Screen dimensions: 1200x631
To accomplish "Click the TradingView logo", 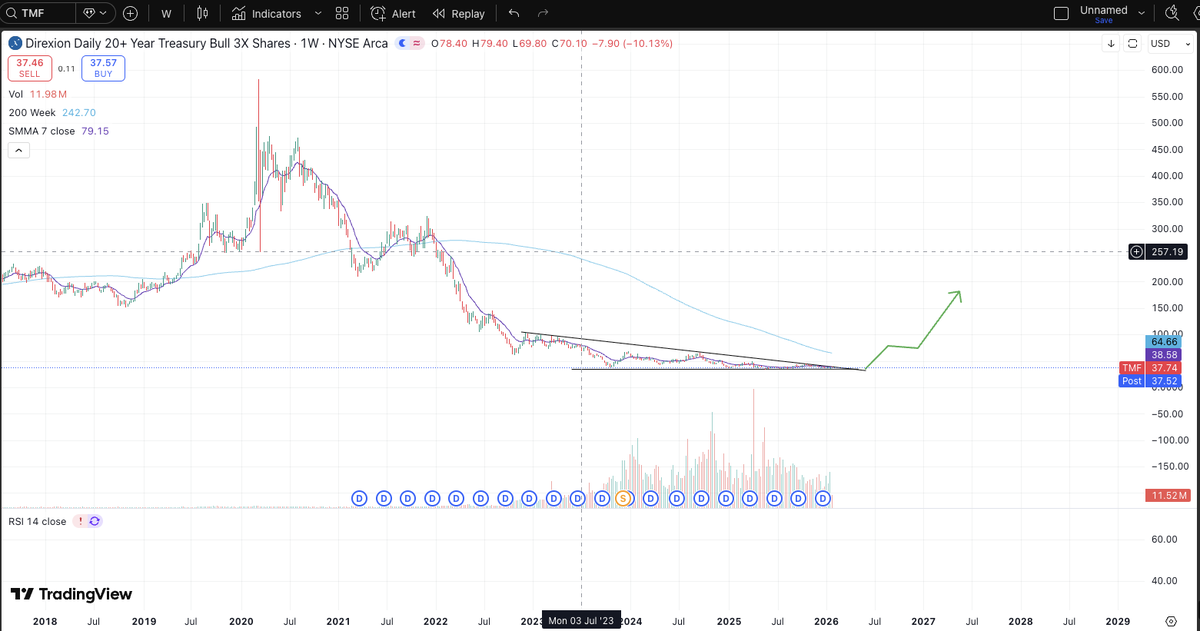I will point(71,594).
